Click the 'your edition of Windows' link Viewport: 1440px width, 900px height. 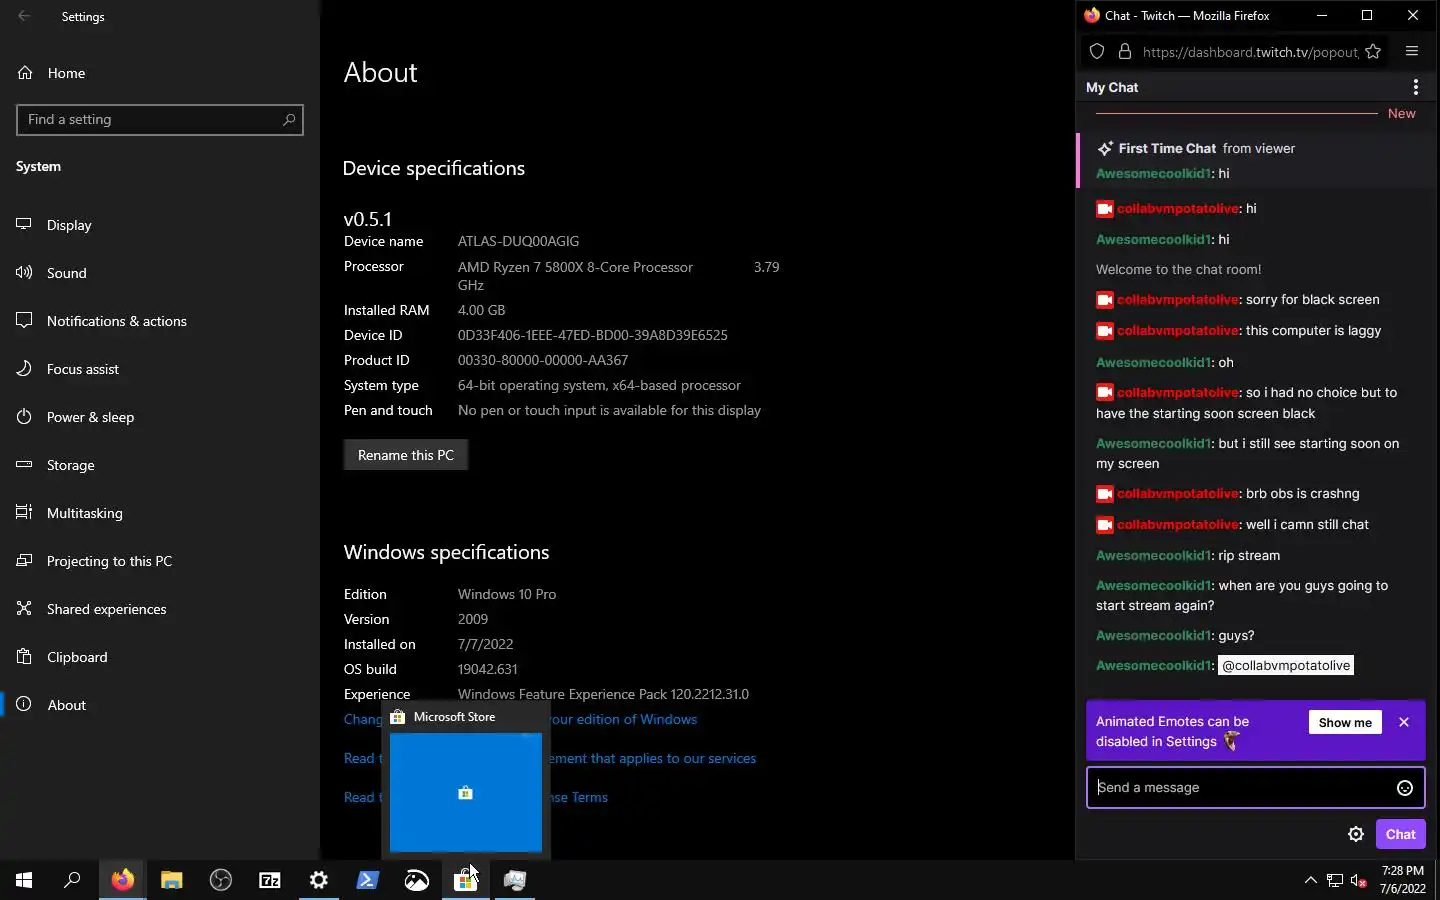click(623, 719)
